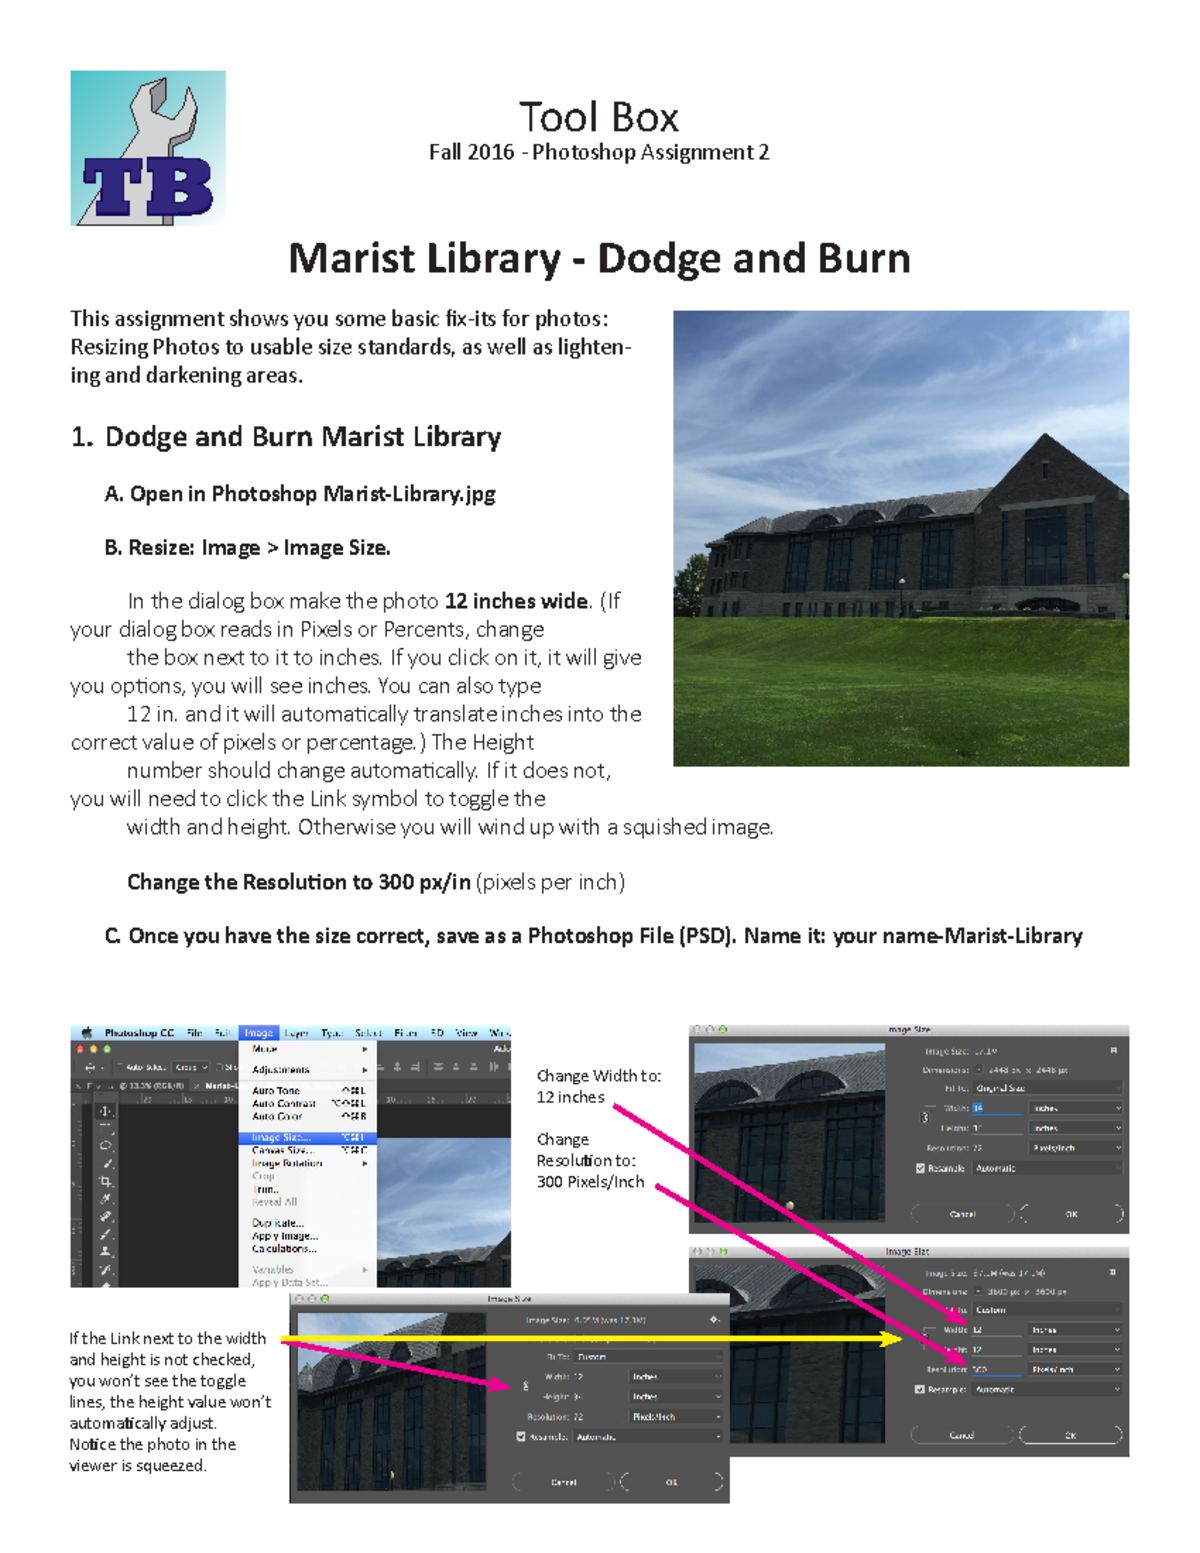Open Automatic resample dropdown in Original Size dialog
Screen dimensions: 1200x1553
1048,1168
